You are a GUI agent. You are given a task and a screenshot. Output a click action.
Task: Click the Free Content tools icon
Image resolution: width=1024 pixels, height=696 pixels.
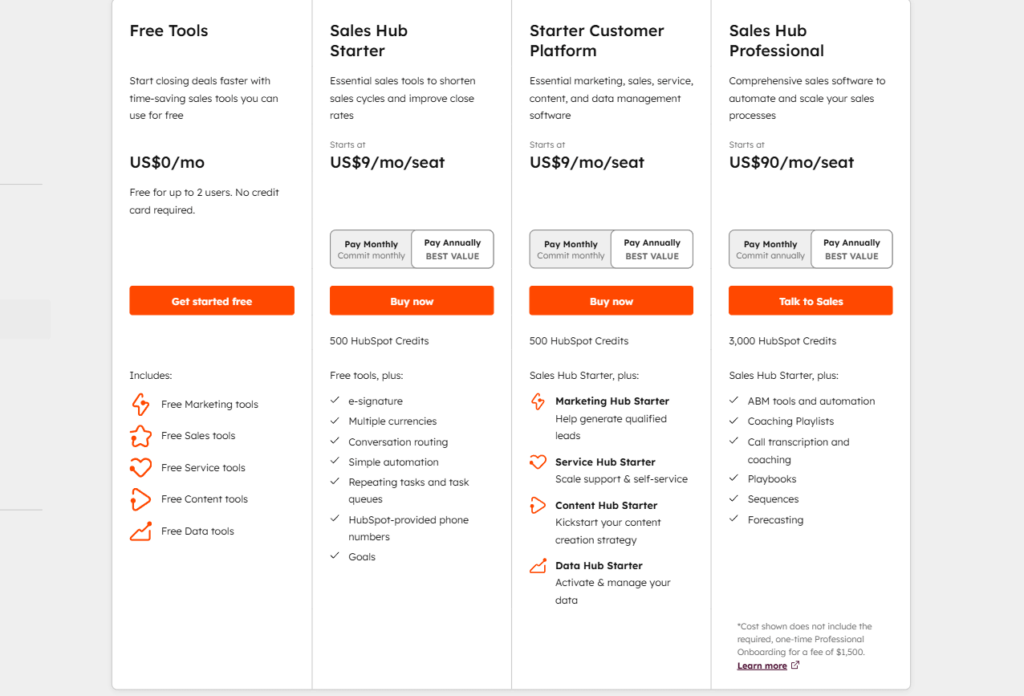(x=141, y=499)
